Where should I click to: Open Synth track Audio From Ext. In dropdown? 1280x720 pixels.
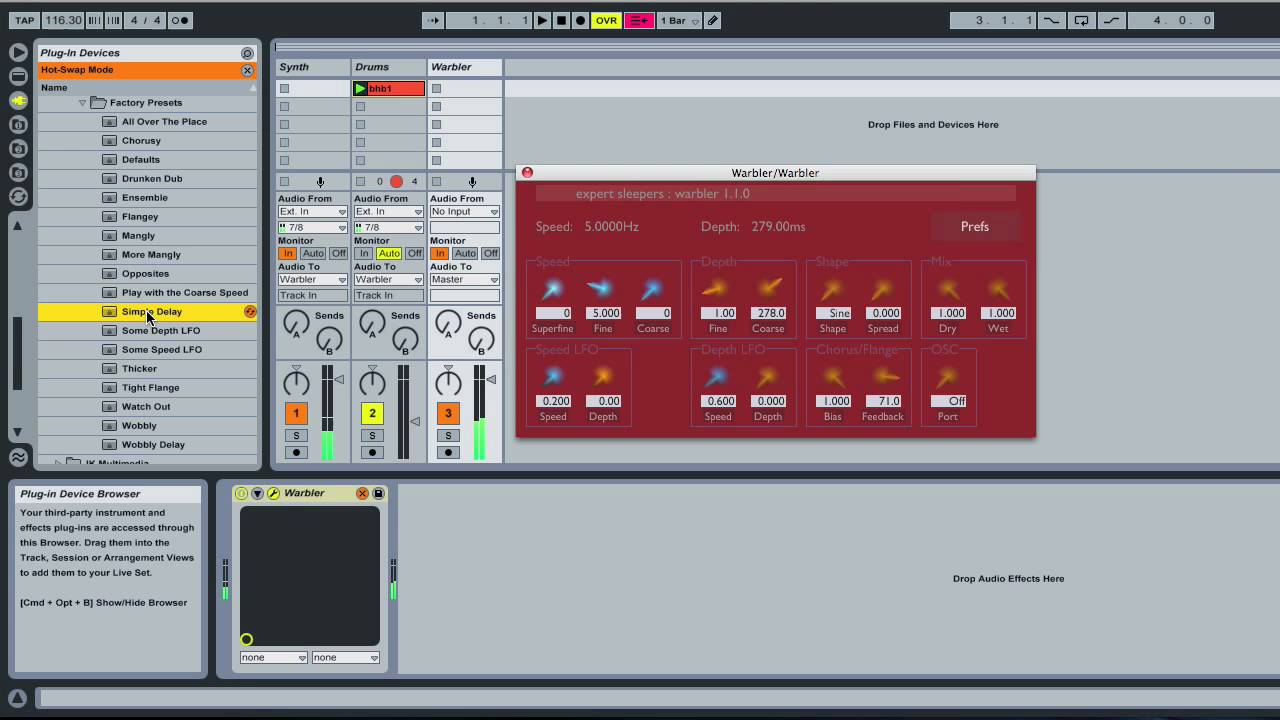[312, 212]
